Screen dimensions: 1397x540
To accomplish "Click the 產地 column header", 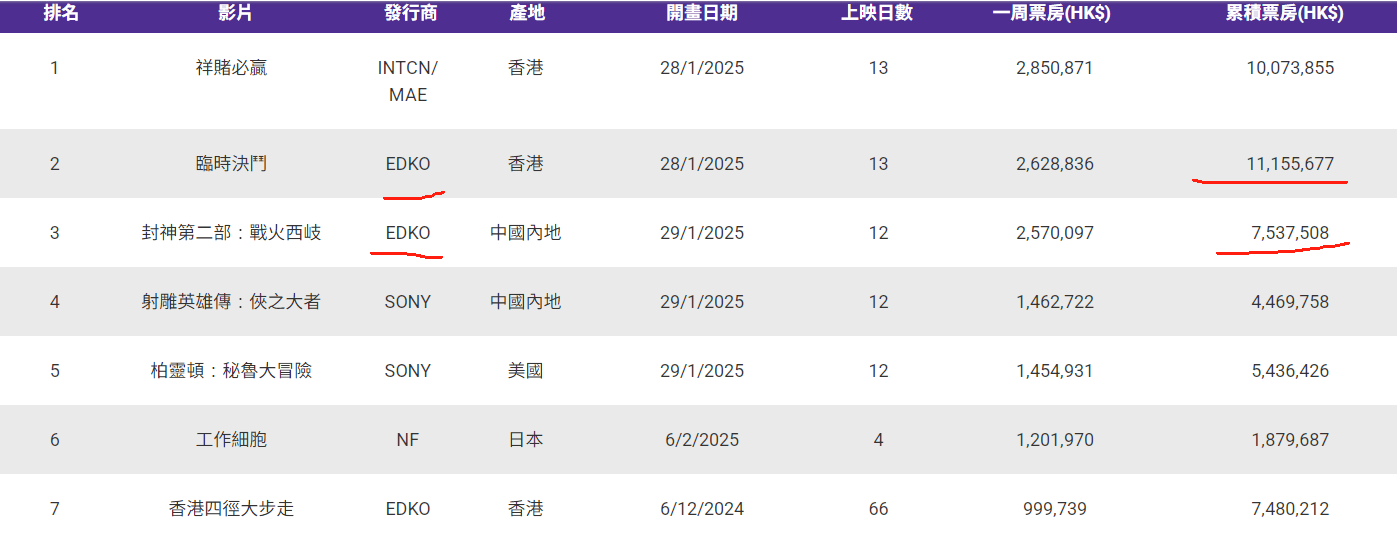I will coord(525,13).
